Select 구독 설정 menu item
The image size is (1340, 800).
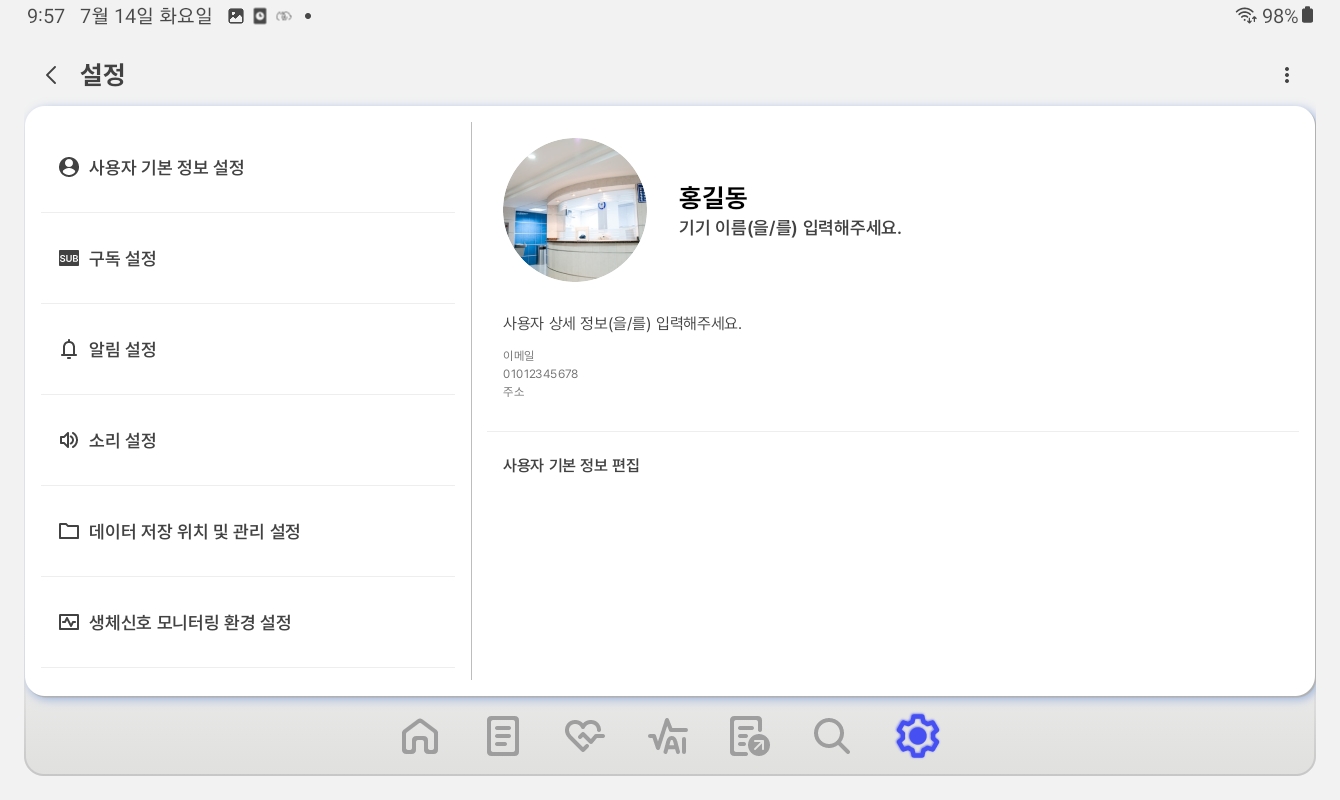click(x=248, y=258)
